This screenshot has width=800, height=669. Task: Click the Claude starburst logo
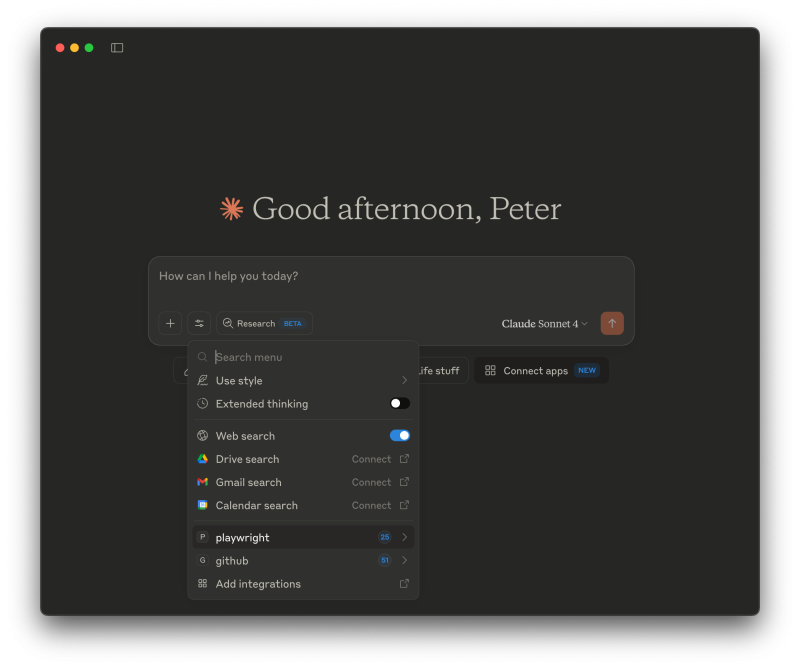[232, 209]
